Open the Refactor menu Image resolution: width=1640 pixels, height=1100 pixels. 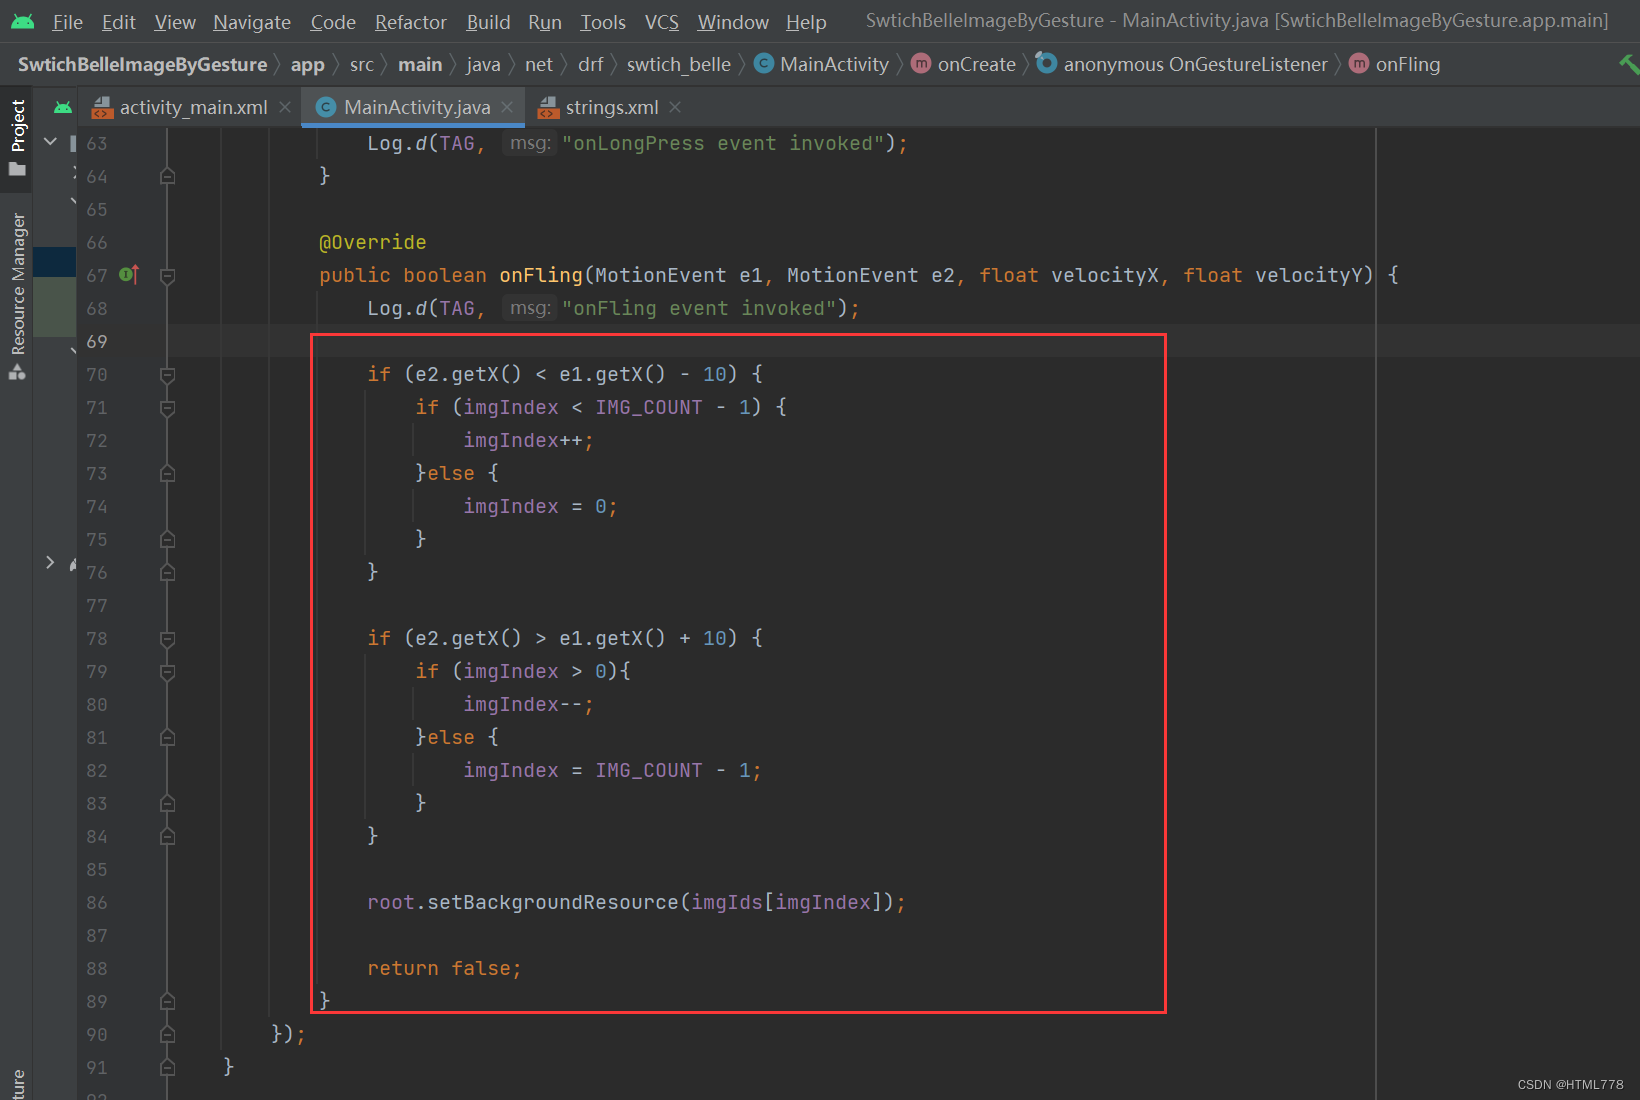click(410, 22)
